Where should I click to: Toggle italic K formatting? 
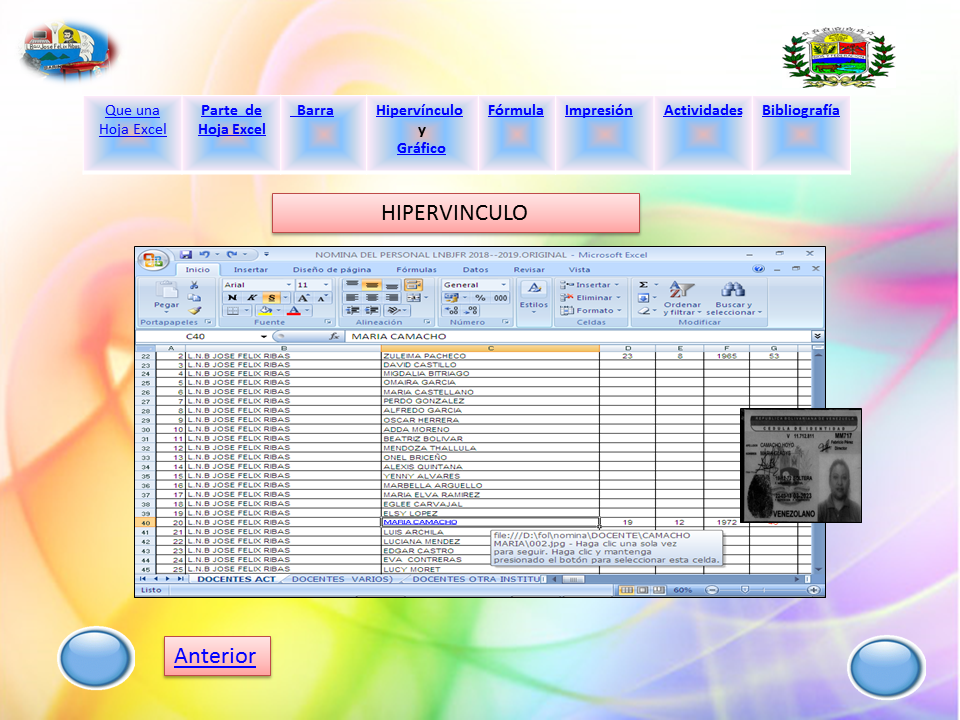252,298
